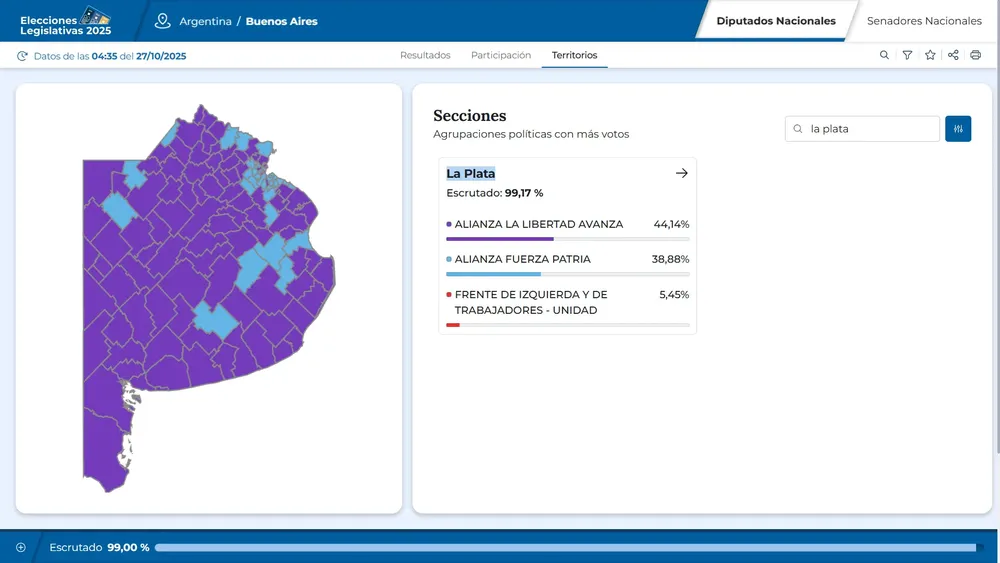The image size is (1000, 563).
Task: Click the Elecciones Legislativas 2025 logo
Action: [66, 20]
